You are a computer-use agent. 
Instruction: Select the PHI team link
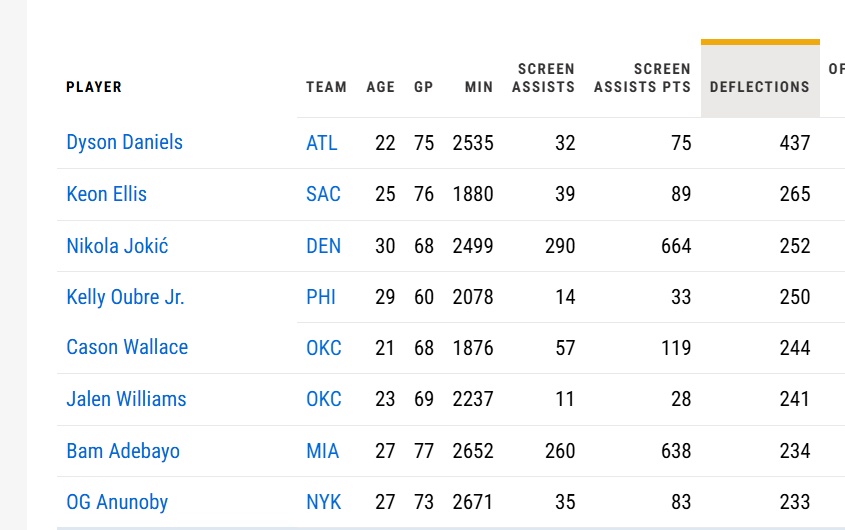[320, 297]
